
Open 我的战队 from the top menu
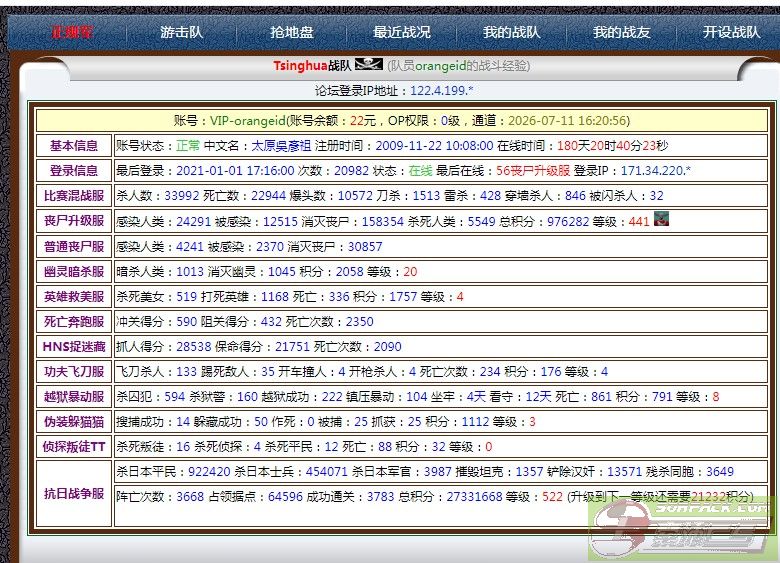(x=511, y=32)
